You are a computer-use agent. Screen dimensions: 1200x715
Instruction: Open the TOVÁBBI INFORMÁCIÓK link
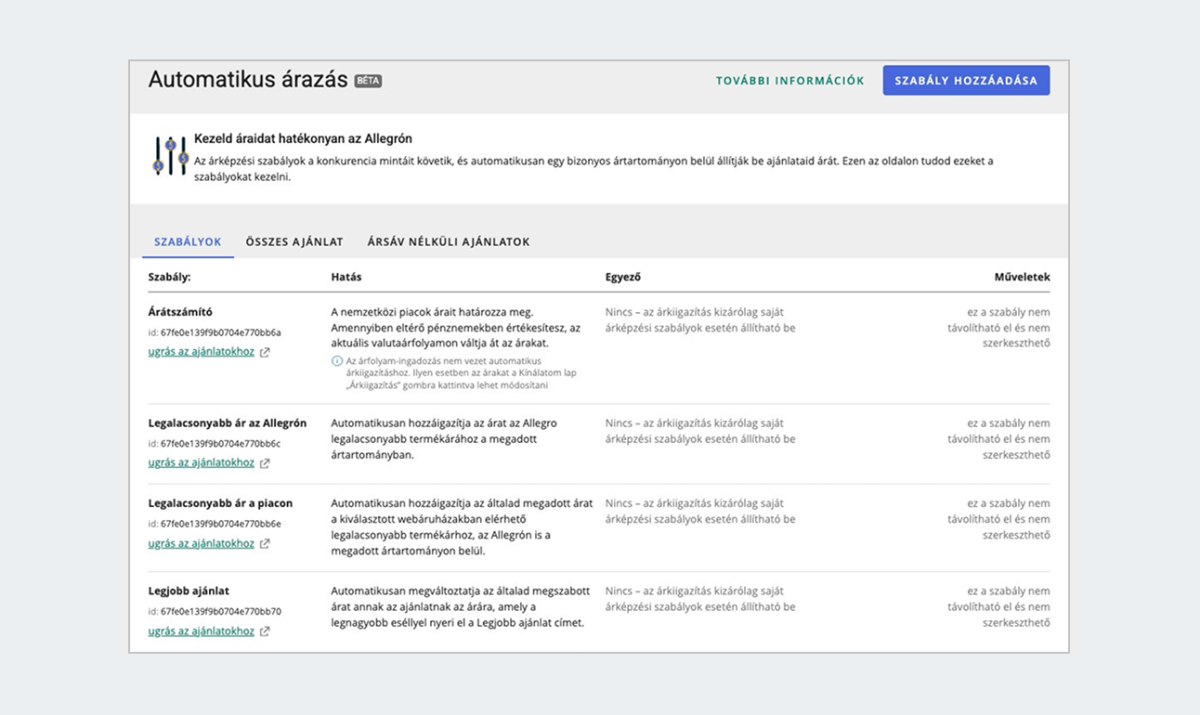click(x=790, y=81)
